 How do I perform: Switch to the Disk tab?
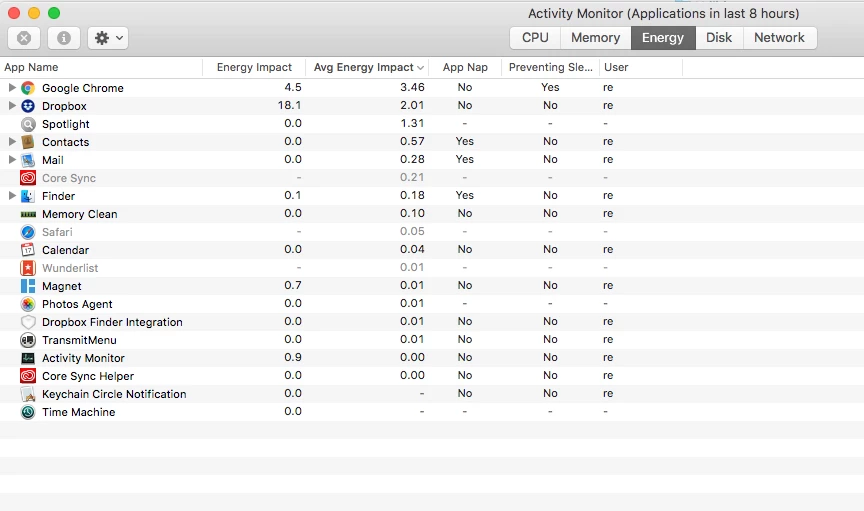(x=719, y=37)
